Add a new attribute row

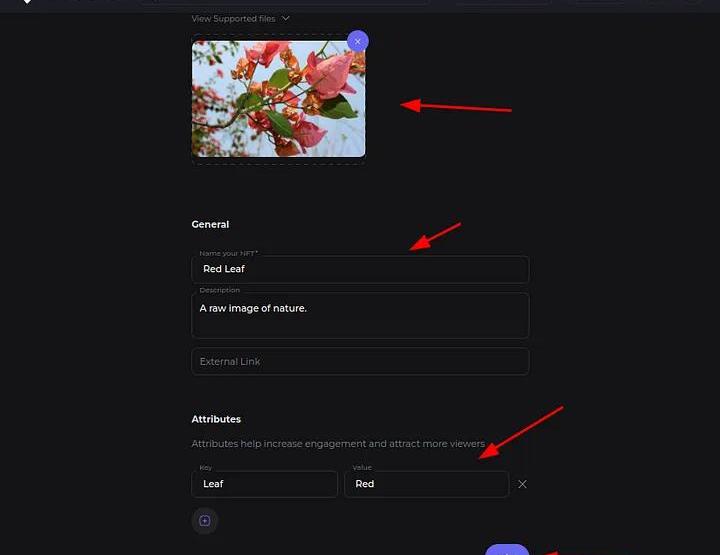[205, 521]
